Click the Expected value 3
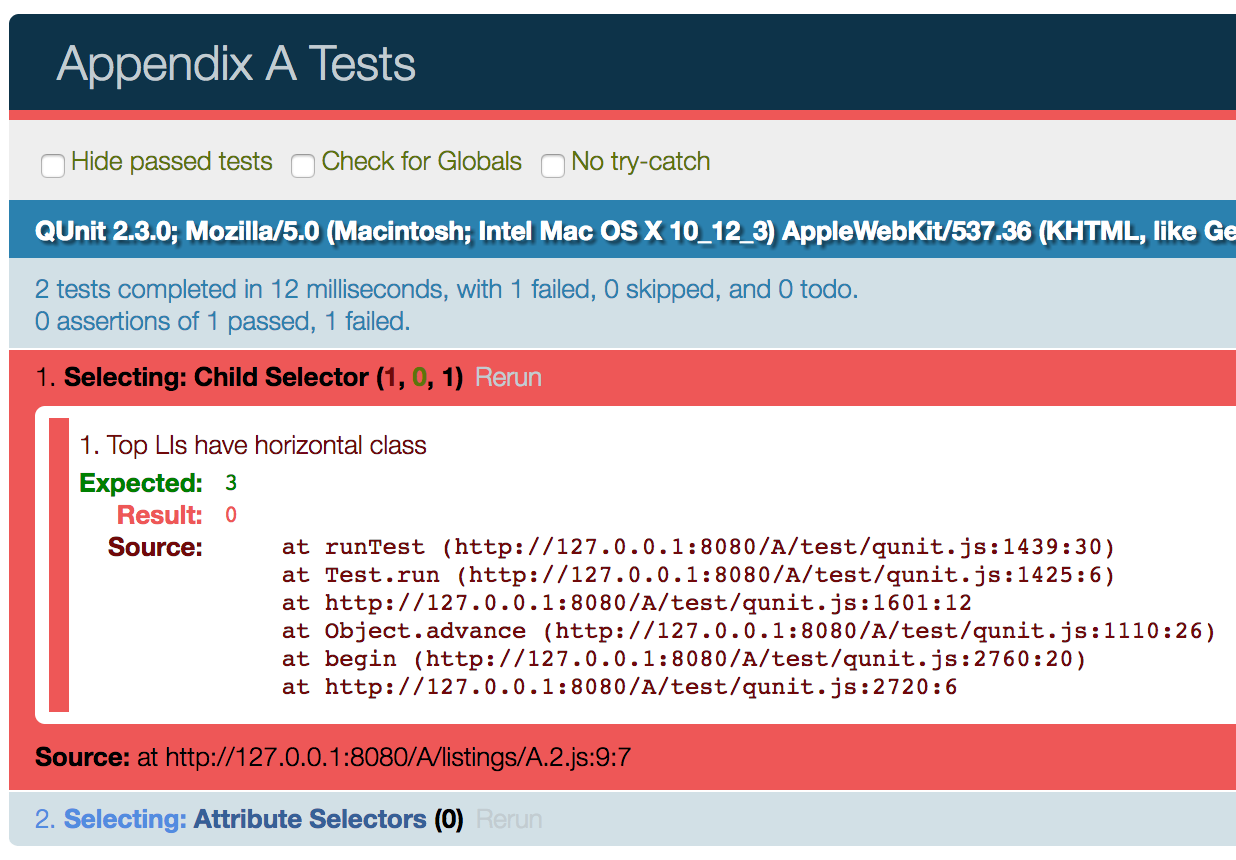 (x=231, y=484)
